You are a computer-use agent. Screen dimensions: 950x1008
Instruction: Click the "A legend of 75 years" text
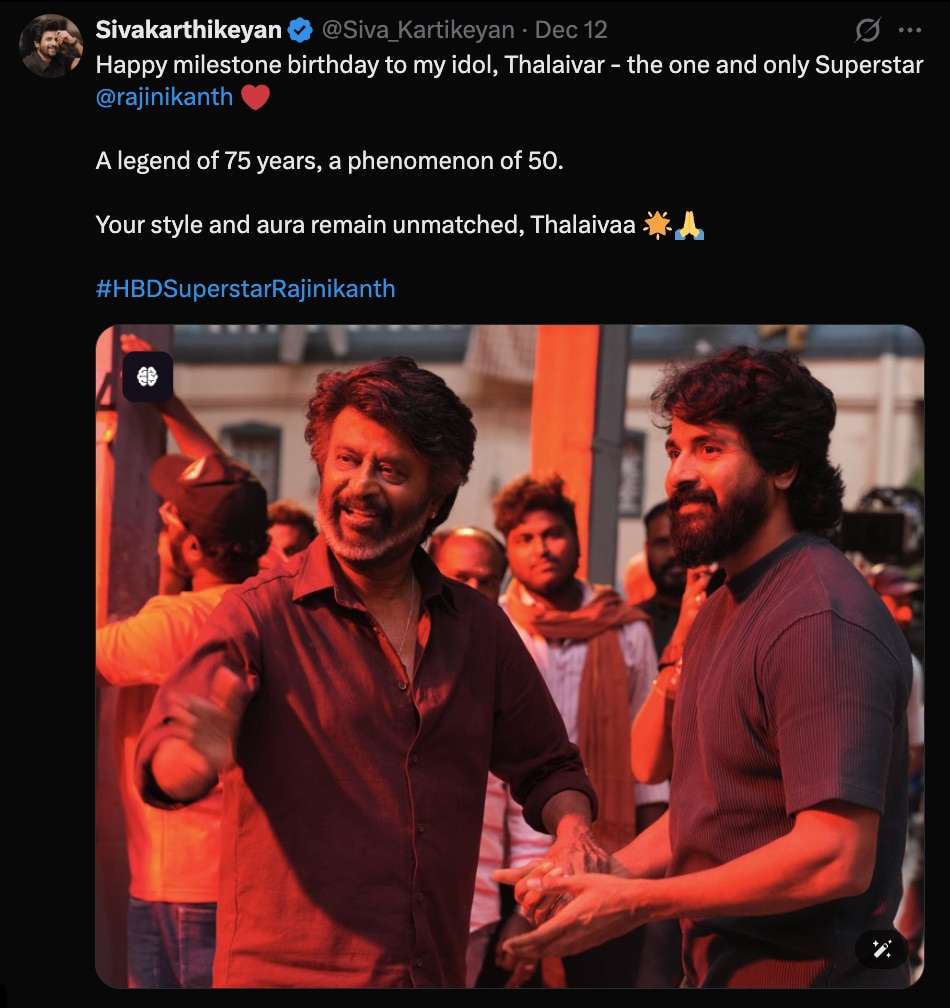[x=330, y=161]
